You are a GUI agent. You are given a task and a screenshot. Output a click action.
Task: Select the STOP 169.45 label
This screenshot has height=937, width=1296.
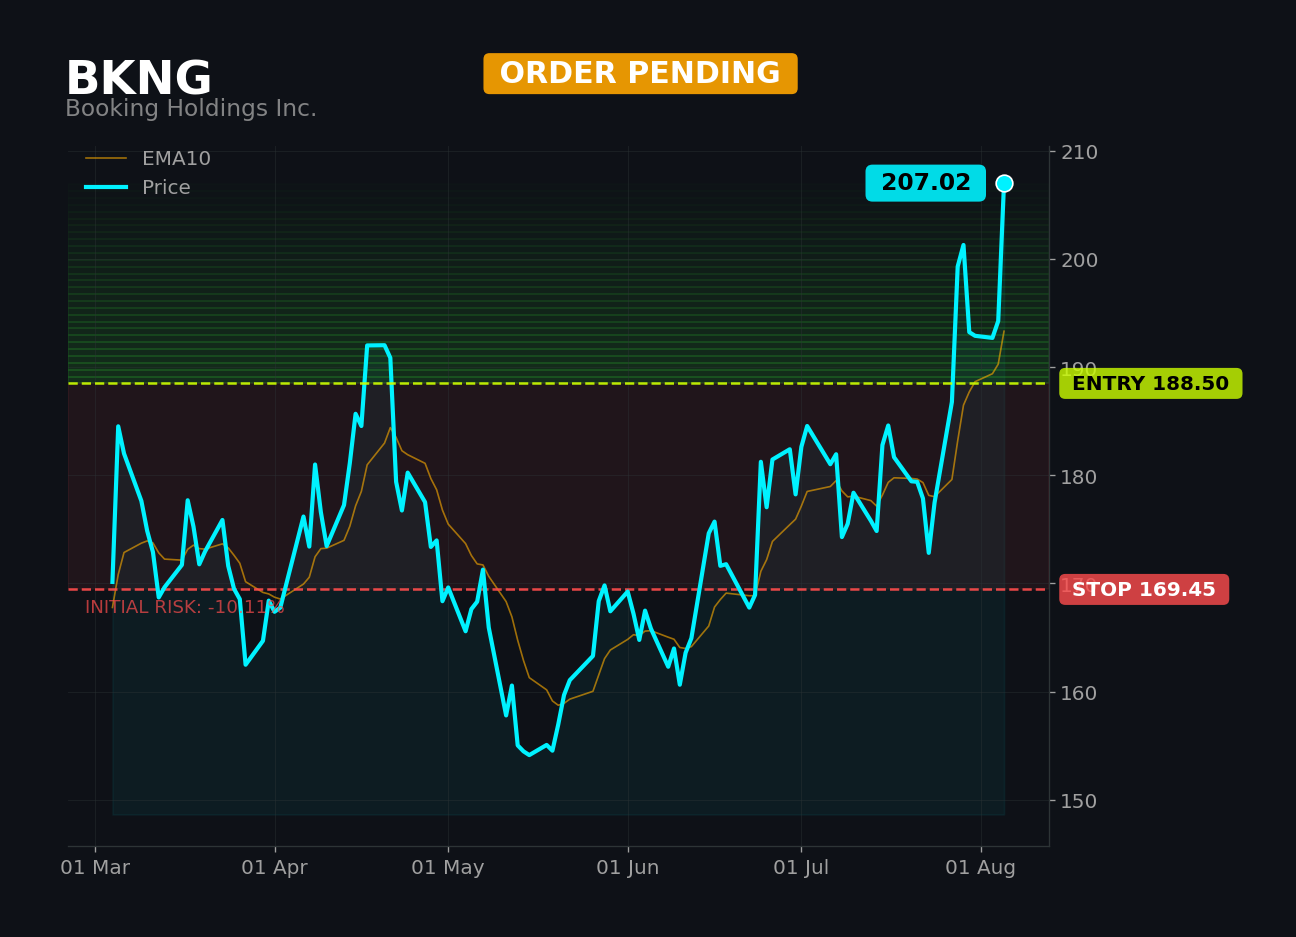pos(1144,590)
